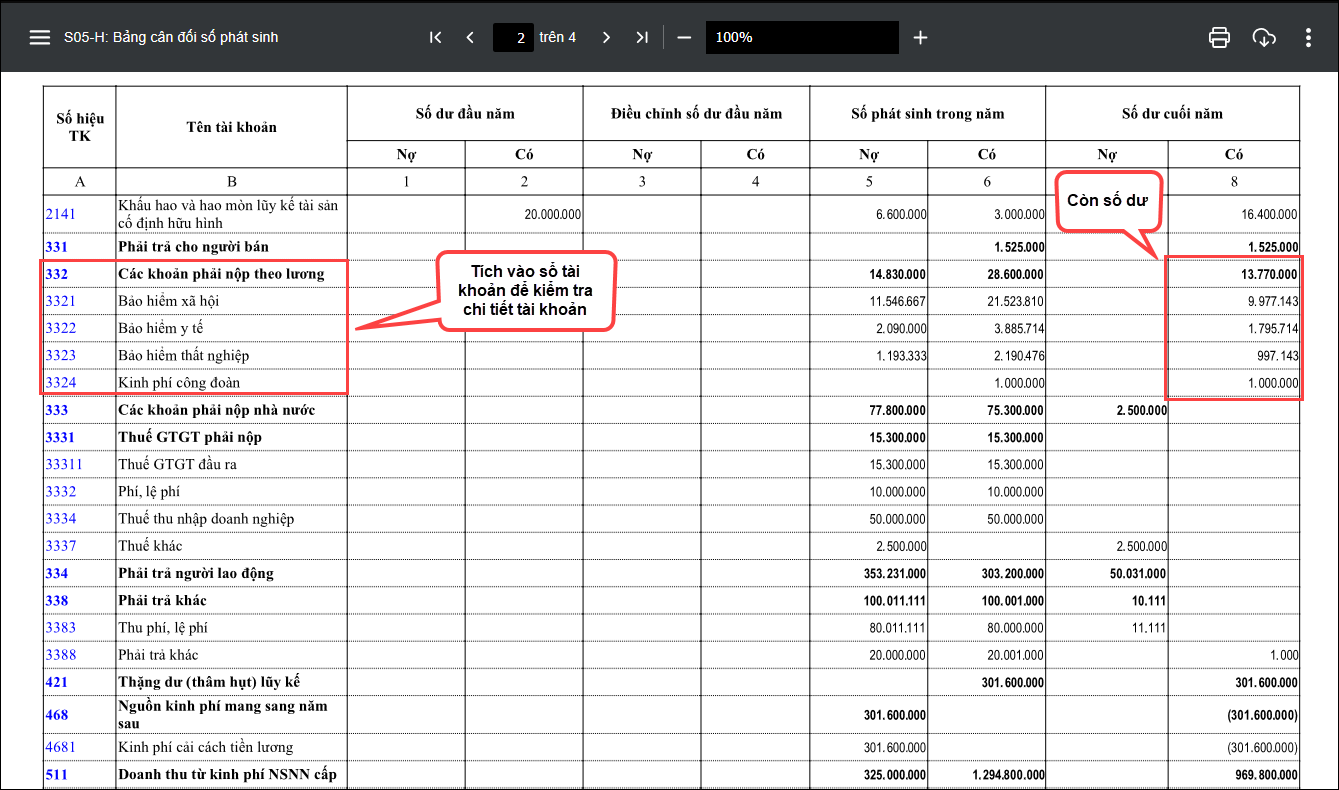
Task: Click account 4681 link
Action: point(60,747)
